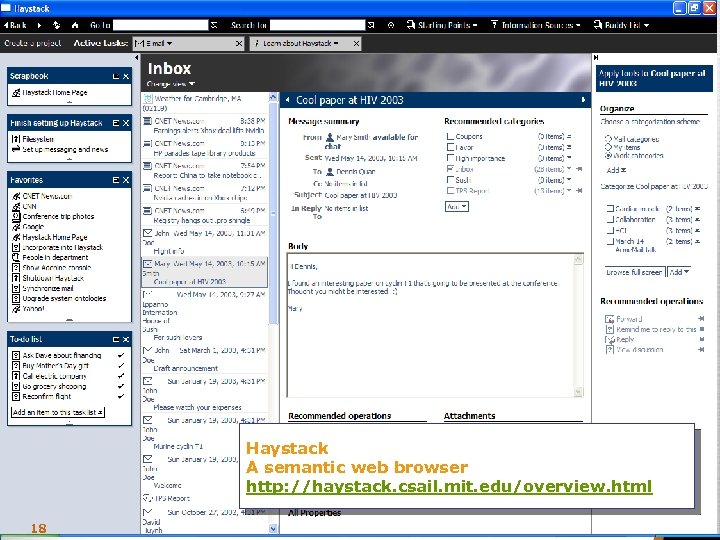Click the message list scroll down arrow
Image resolution: width=720 pixels, height=540 pixels.
(x=273, y=529)
